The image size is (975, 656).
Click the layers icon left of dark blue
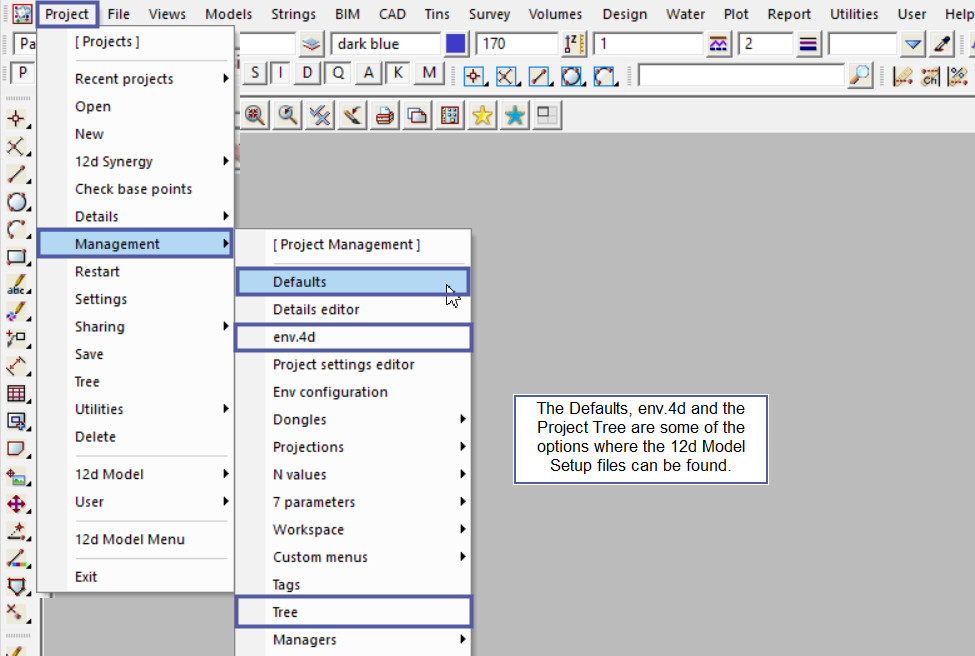[312, 44]
